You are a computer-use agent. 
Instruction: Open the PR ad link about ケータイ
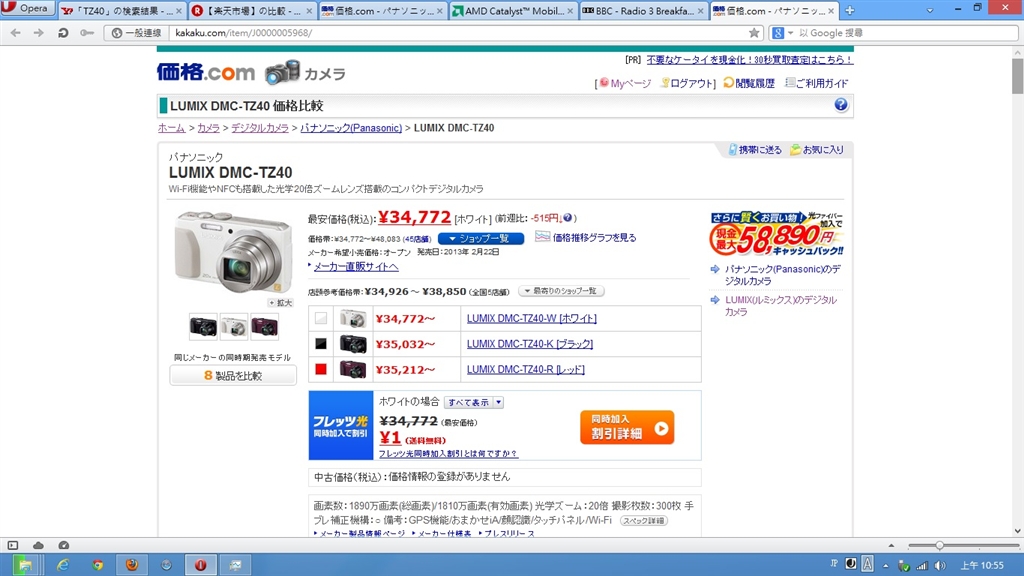750,59
